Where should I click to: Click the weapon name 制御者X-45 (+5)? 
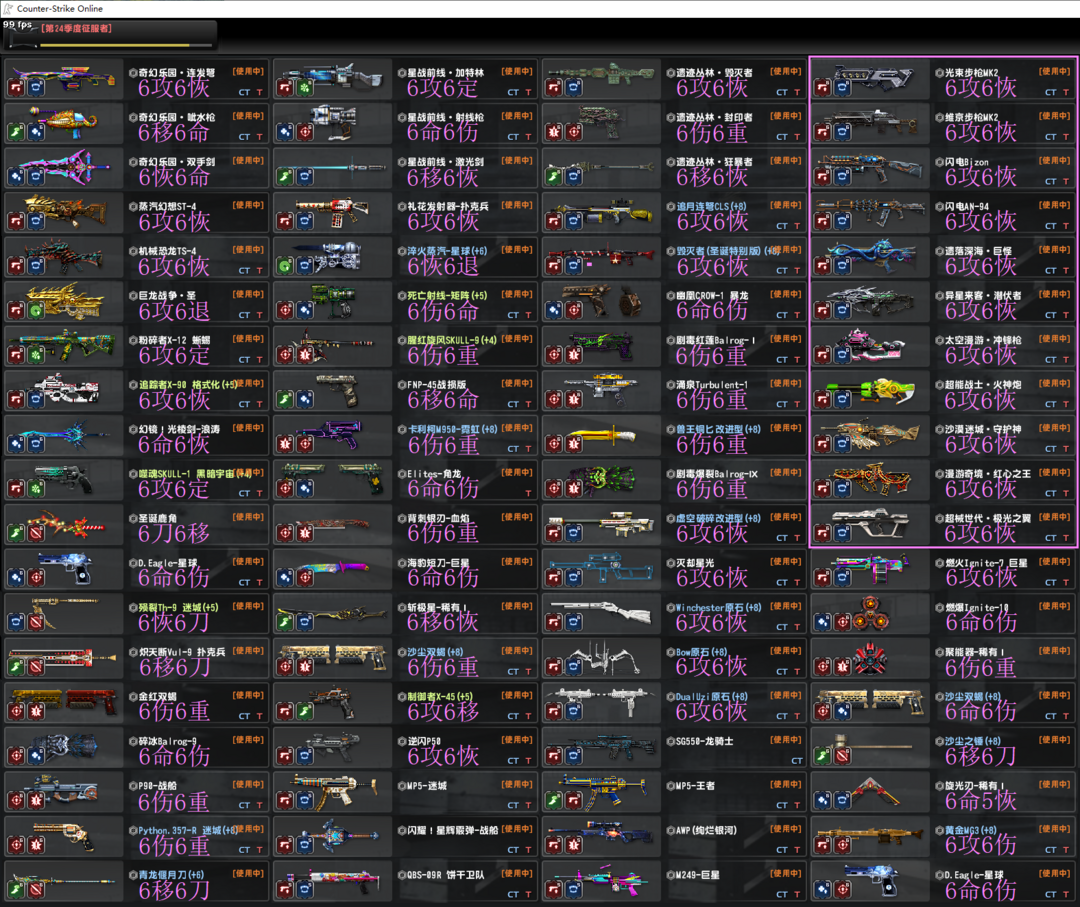click(439, 697)
